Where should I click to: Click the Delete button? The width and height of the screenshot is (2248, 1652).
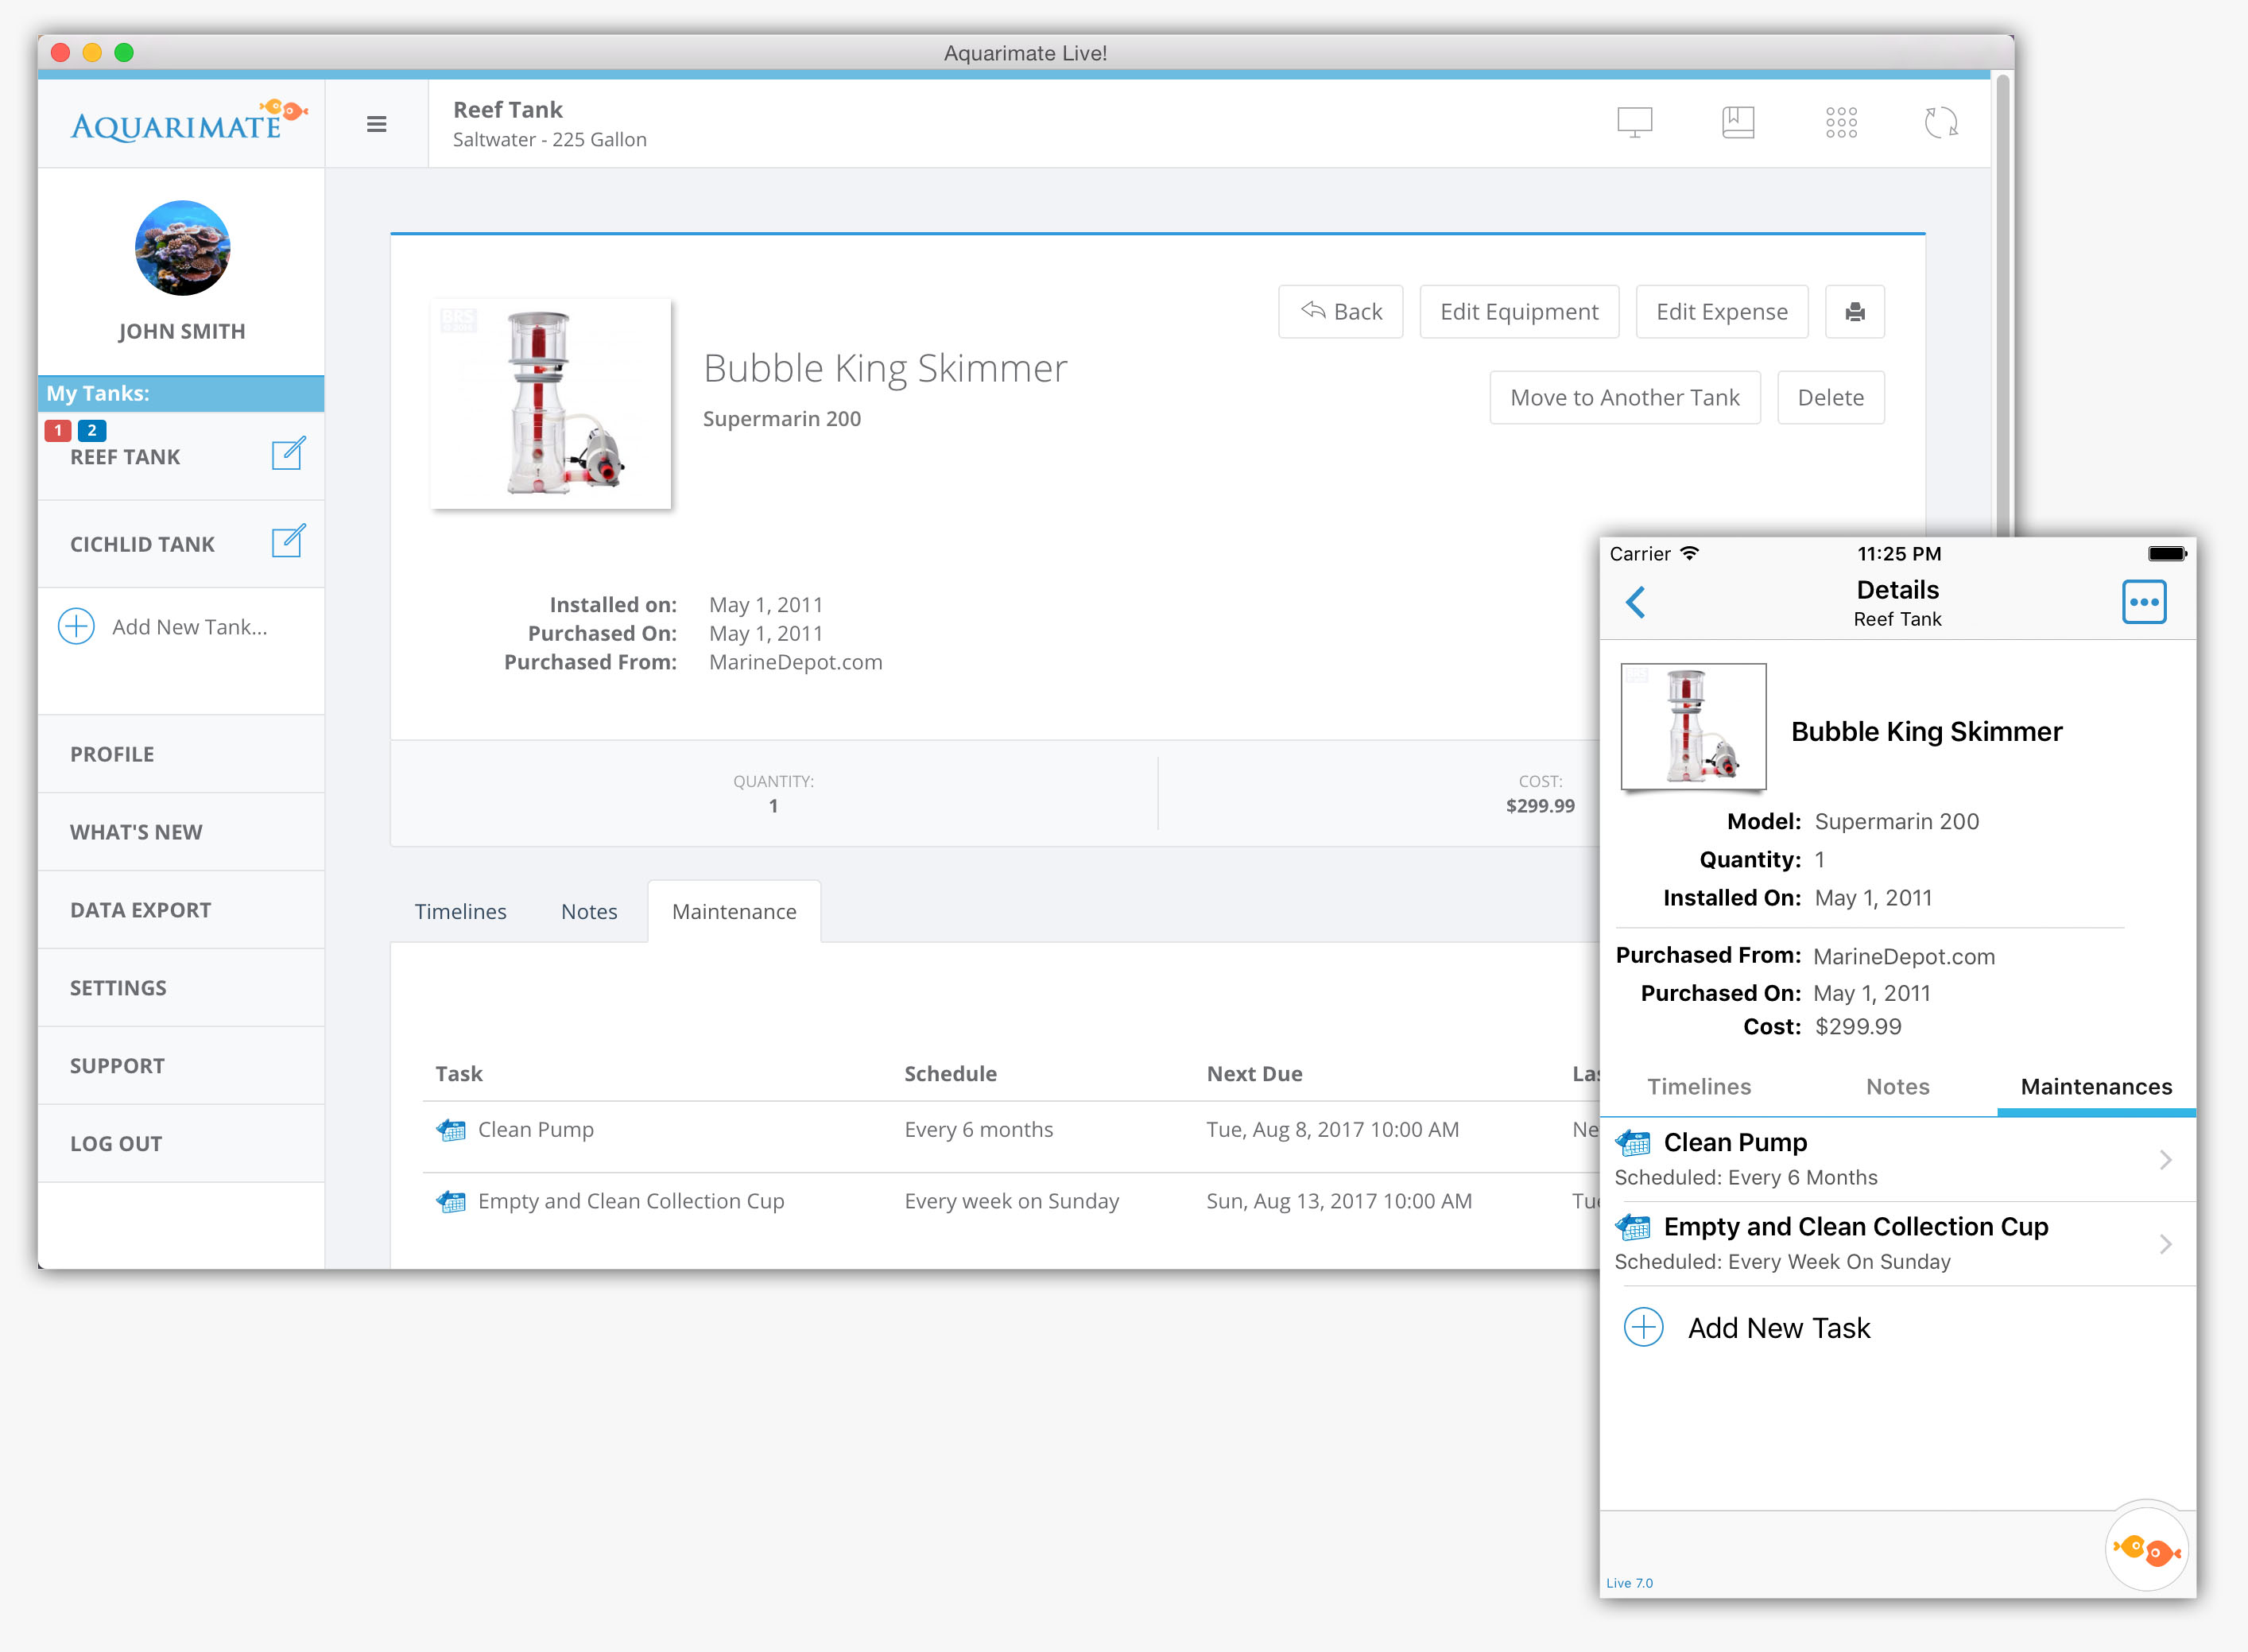coord(1830,398)
